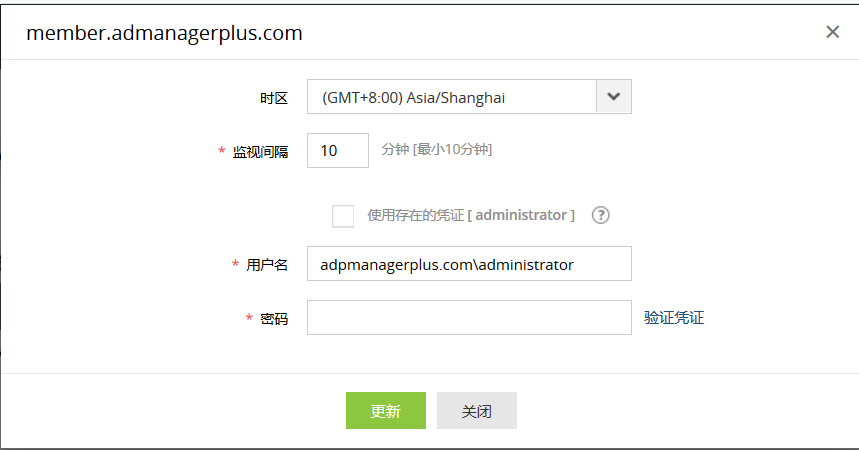
Task: Click the 分钟 [最小10分钟] hint text
Action: coord(437,150)
